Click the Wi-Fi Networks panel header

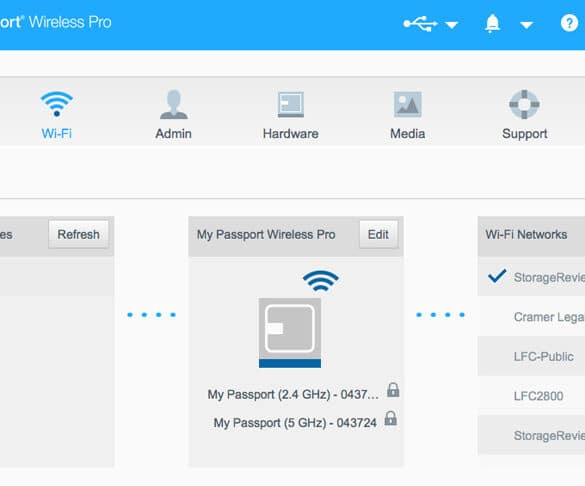[531, 236]
